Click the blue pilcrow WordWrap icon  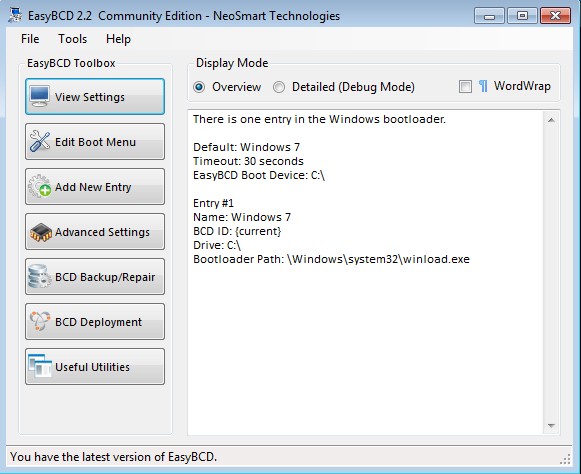(483, 86)
